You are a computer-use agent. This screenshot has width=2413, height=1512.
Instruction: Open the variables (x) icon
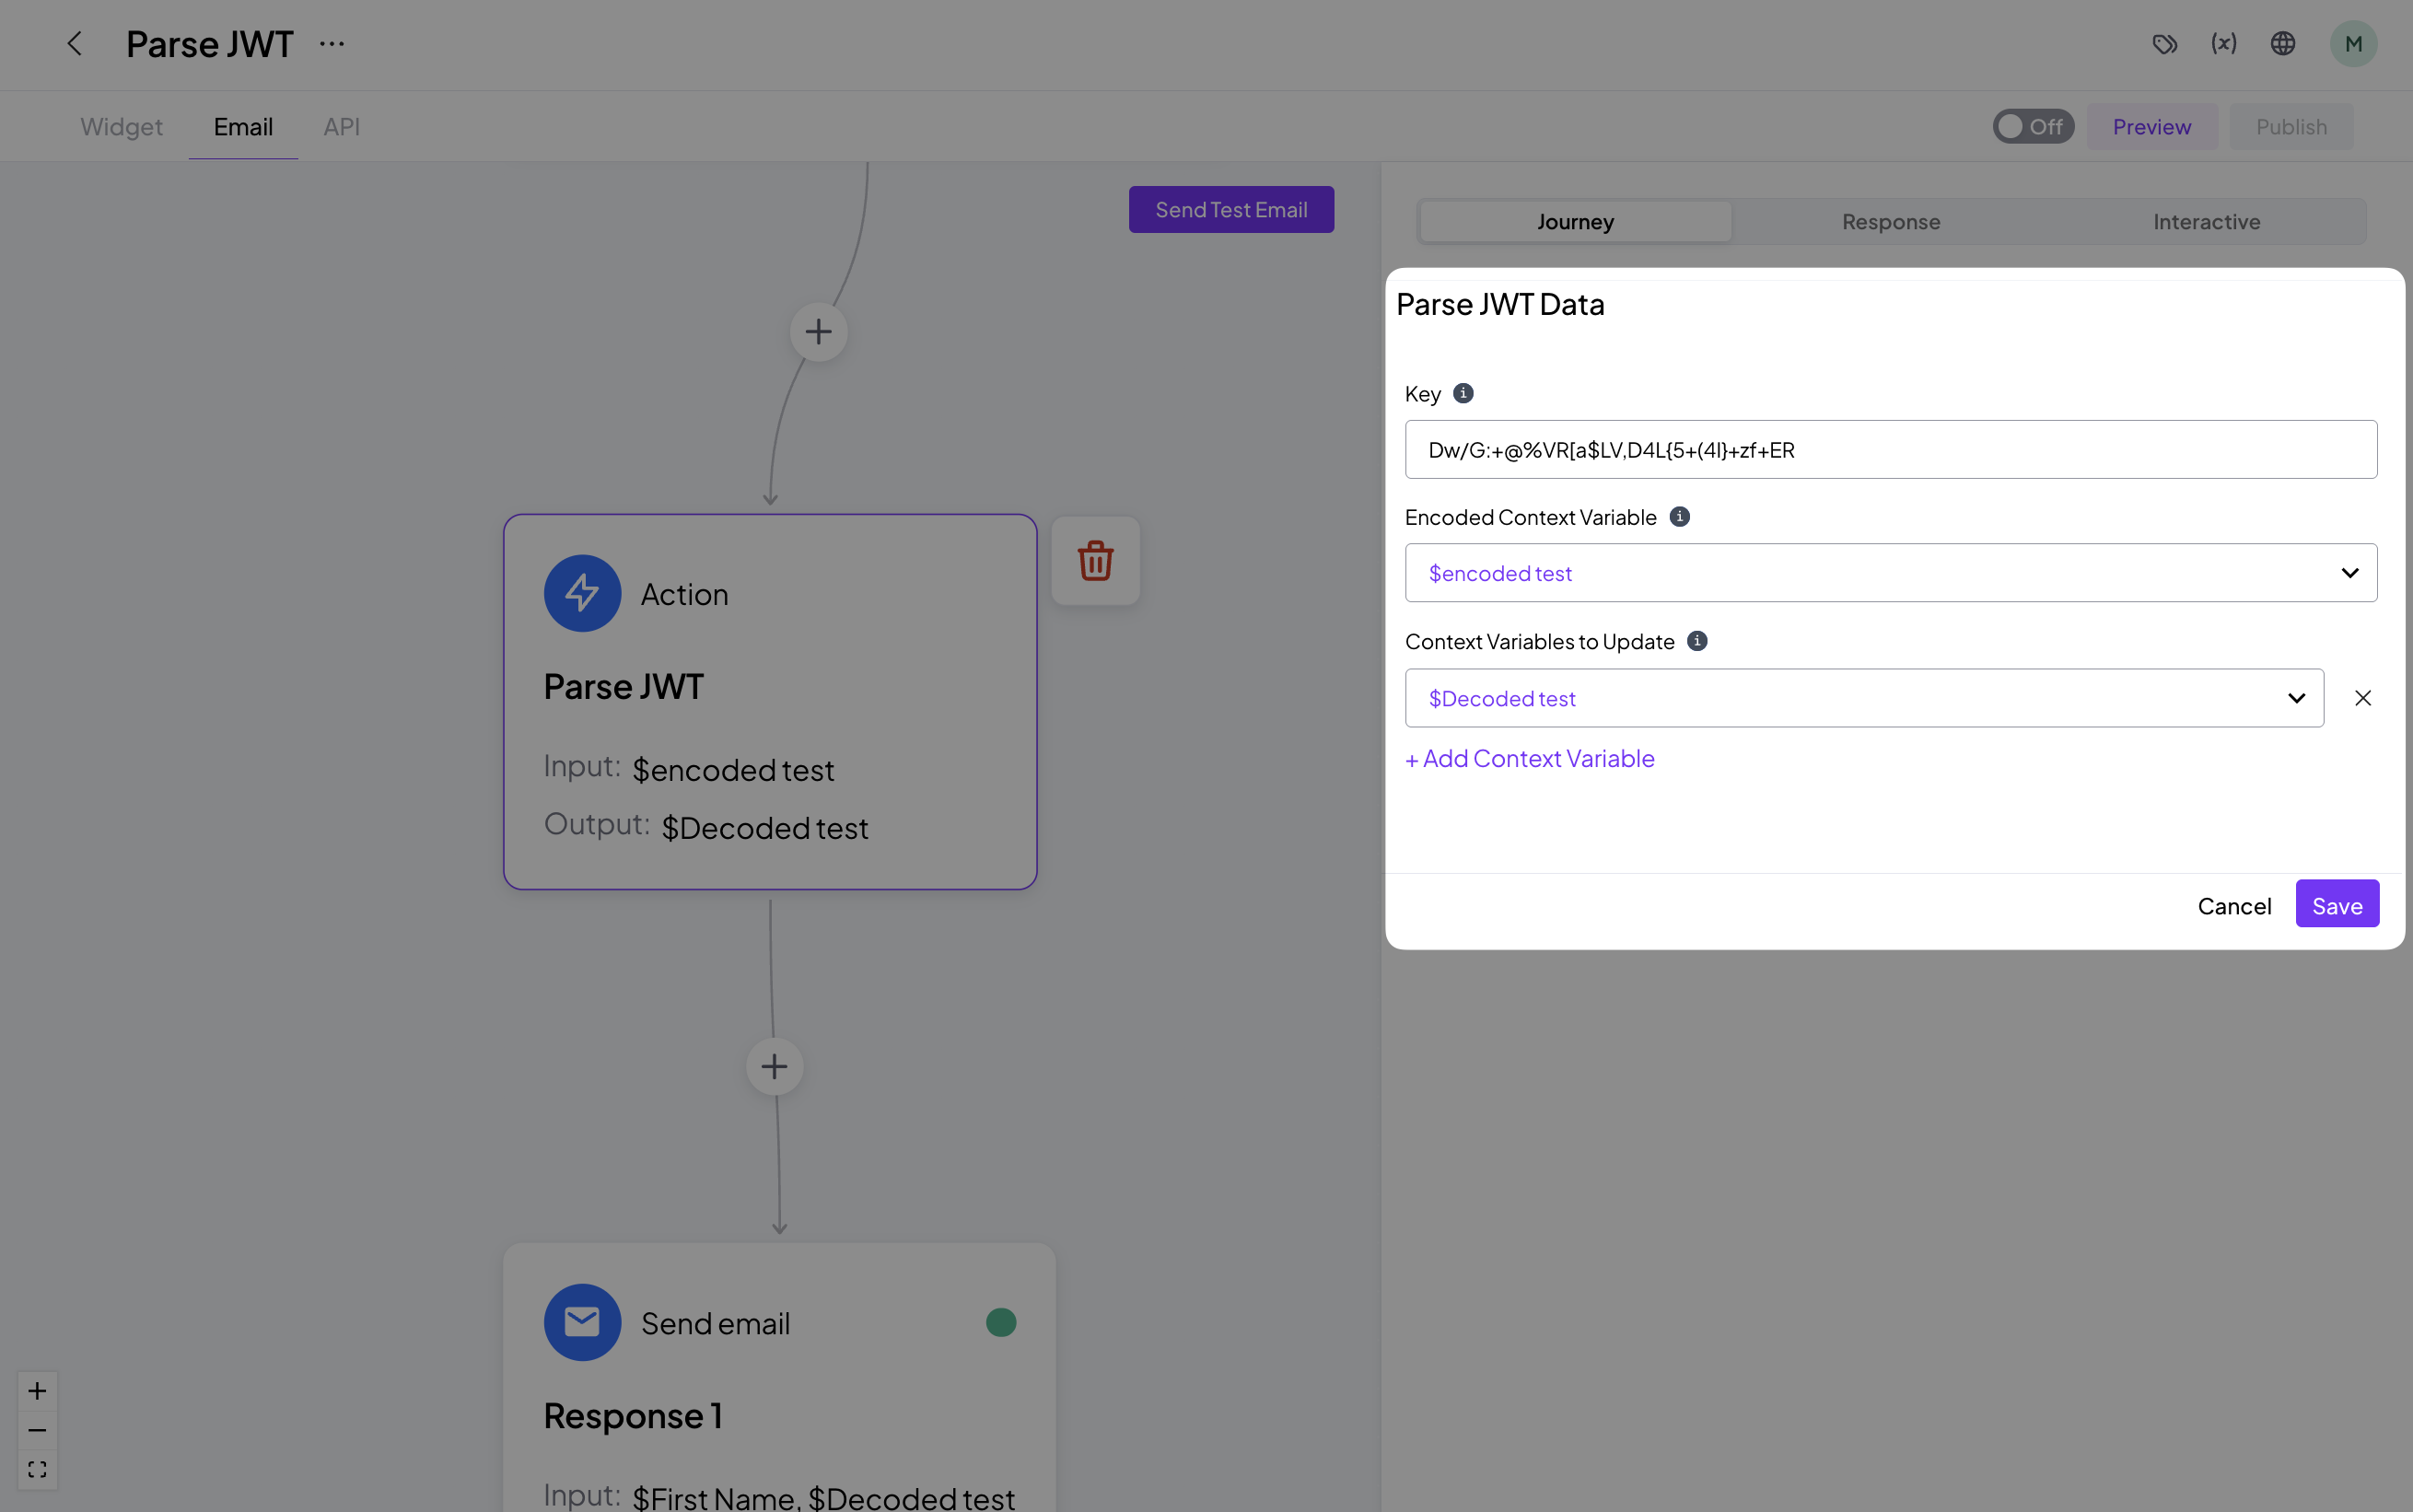[2224, 44]
